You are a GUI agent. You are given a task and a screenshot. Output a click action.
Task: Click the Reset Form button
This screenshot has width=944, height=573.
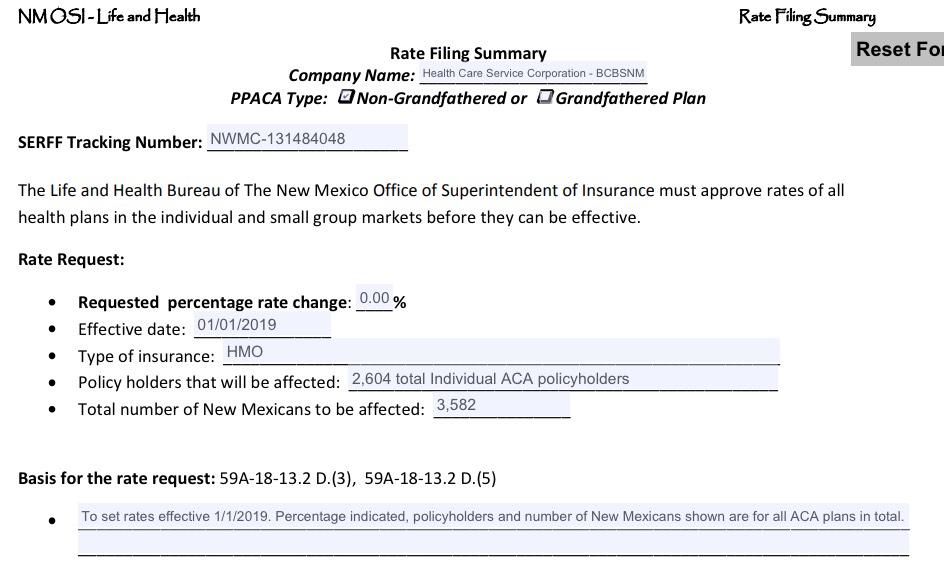(x=898, y=50)
